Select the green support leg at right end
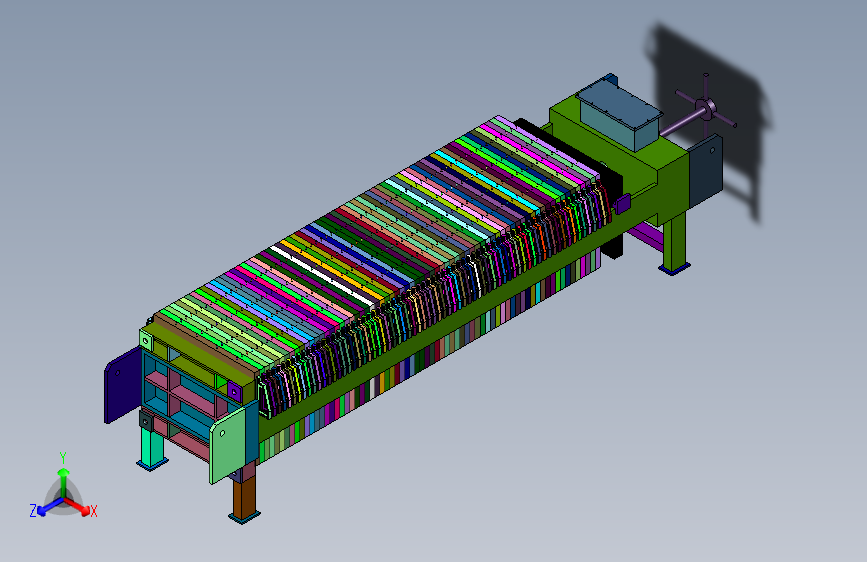 pyautogui.click(x=675, y=242)
